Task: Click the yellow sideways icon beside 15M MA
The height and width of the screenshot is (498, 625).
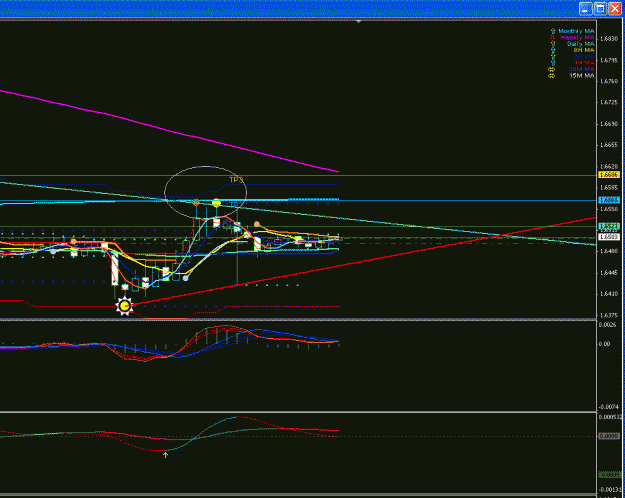Action: click(552, 75)
